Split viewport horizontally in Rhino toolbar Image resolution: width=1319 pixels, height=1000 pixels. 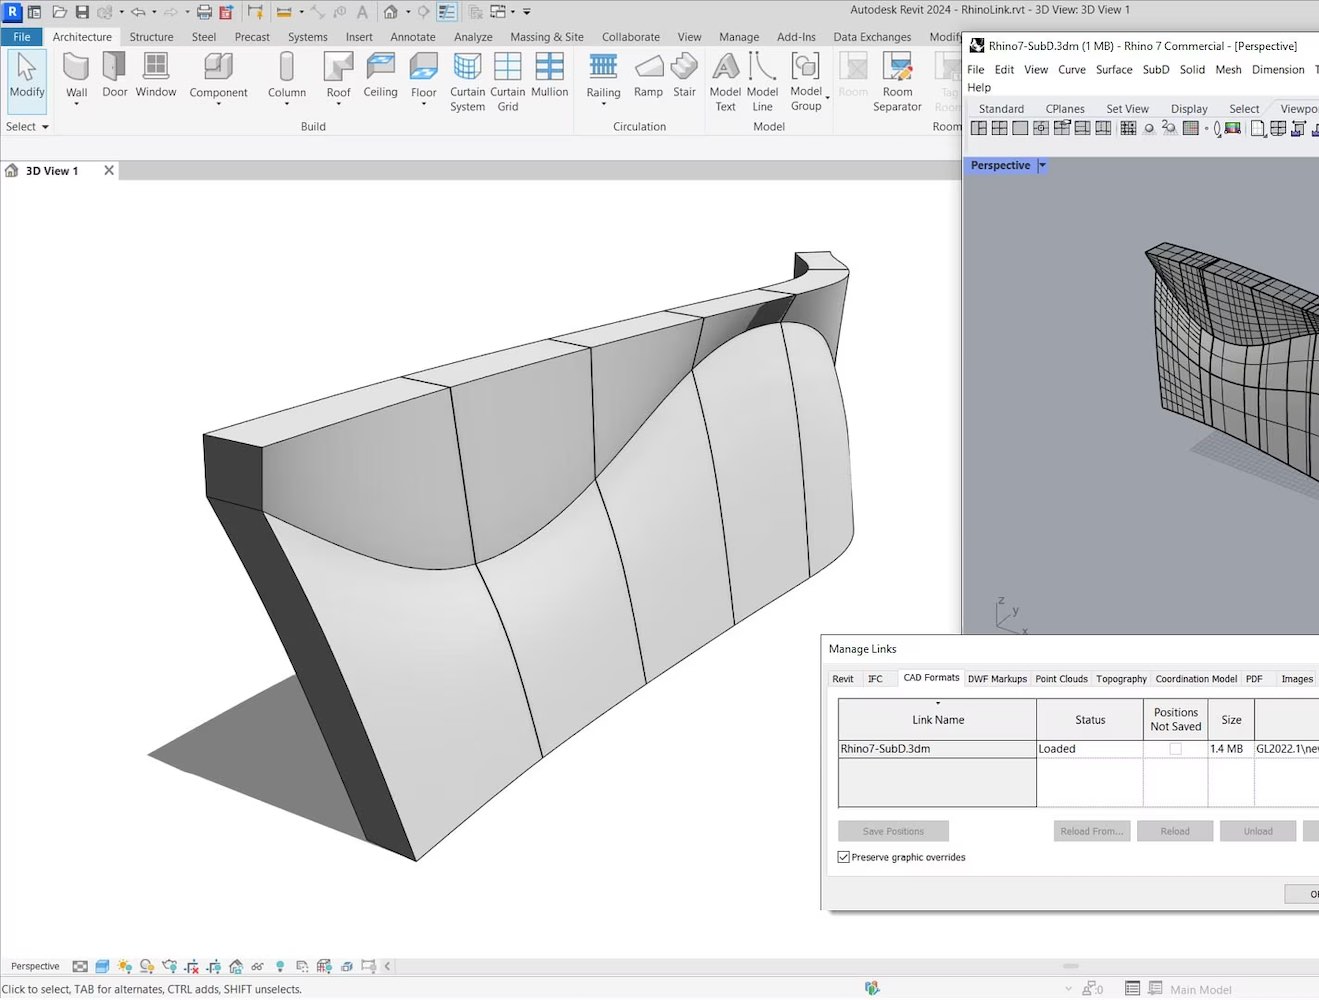1083,128
